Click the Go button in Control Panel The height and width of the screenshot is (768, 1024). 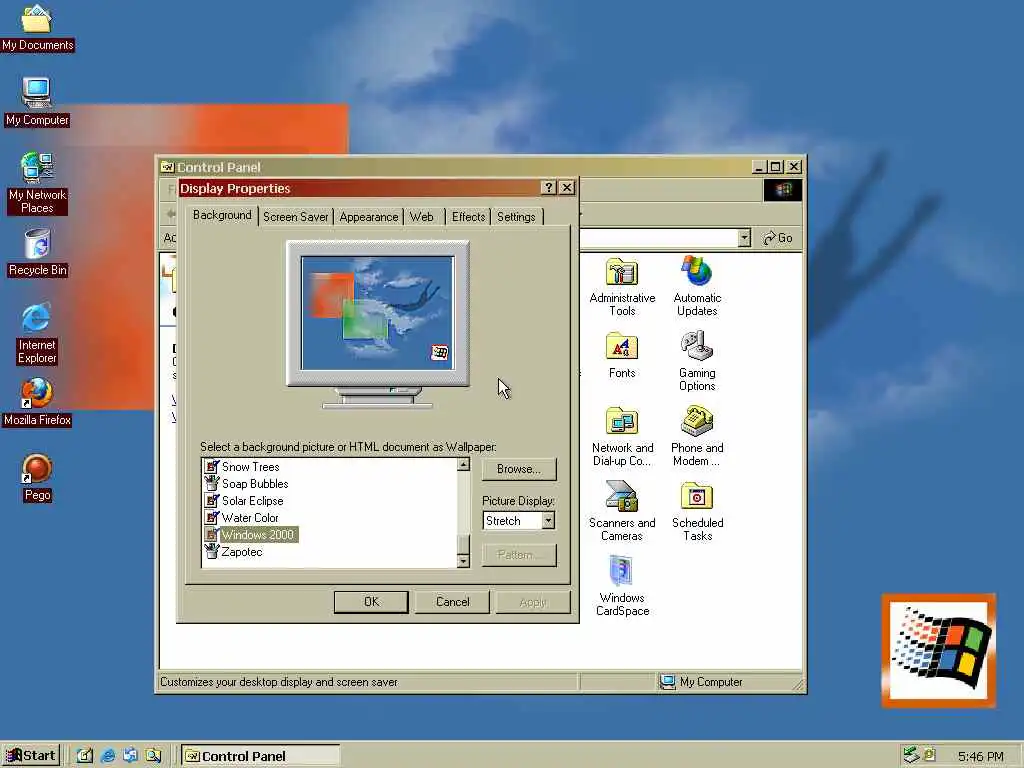(778, 238)
